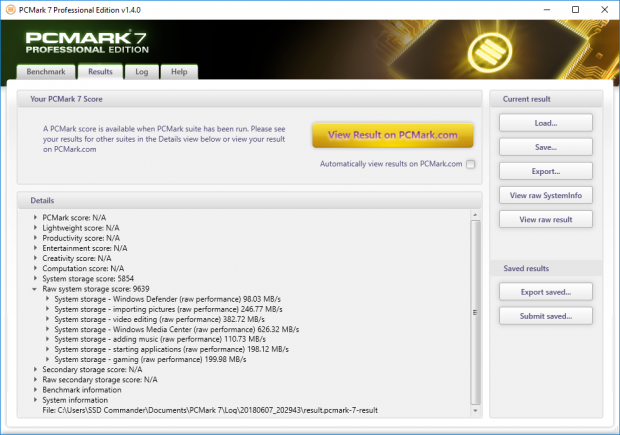Screen dimensions: 620x435
Task: Select the result file path text
Action: coord(210,410)
